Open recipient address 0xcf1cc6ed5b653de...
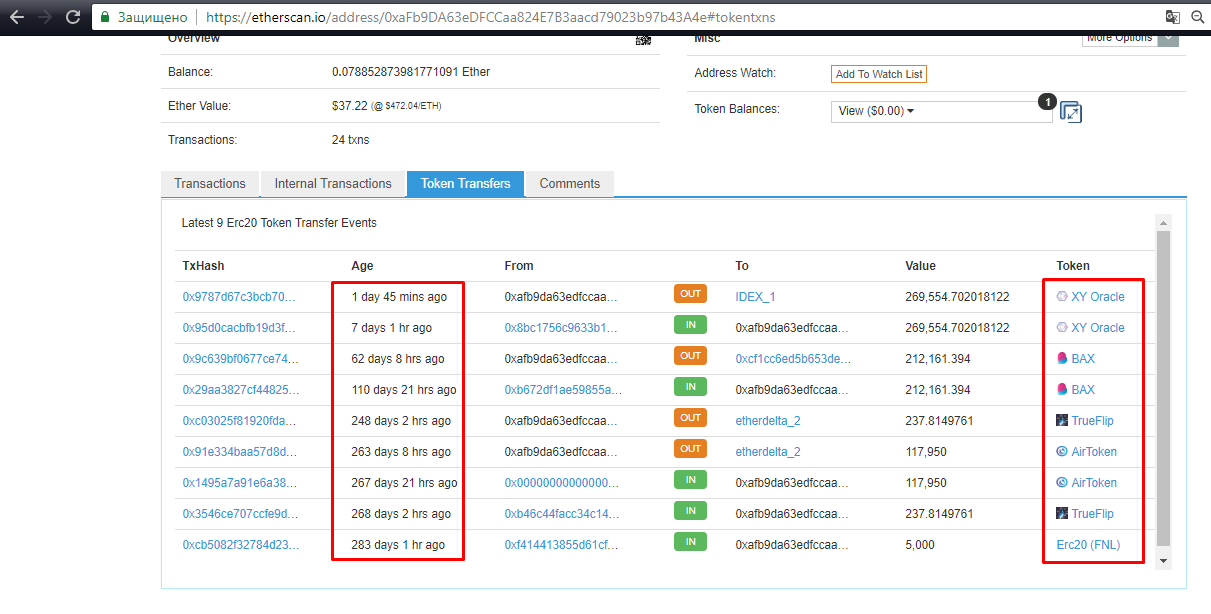1211x614 pixels. [x=793, y=359]
